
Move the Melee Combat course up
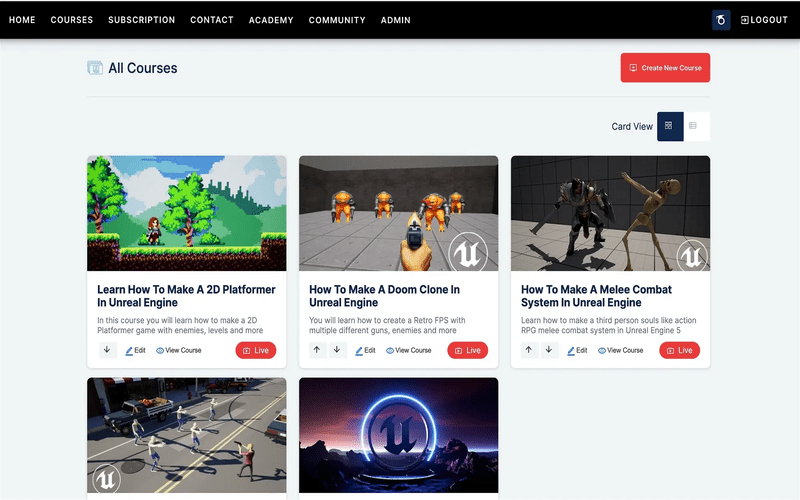529,350
